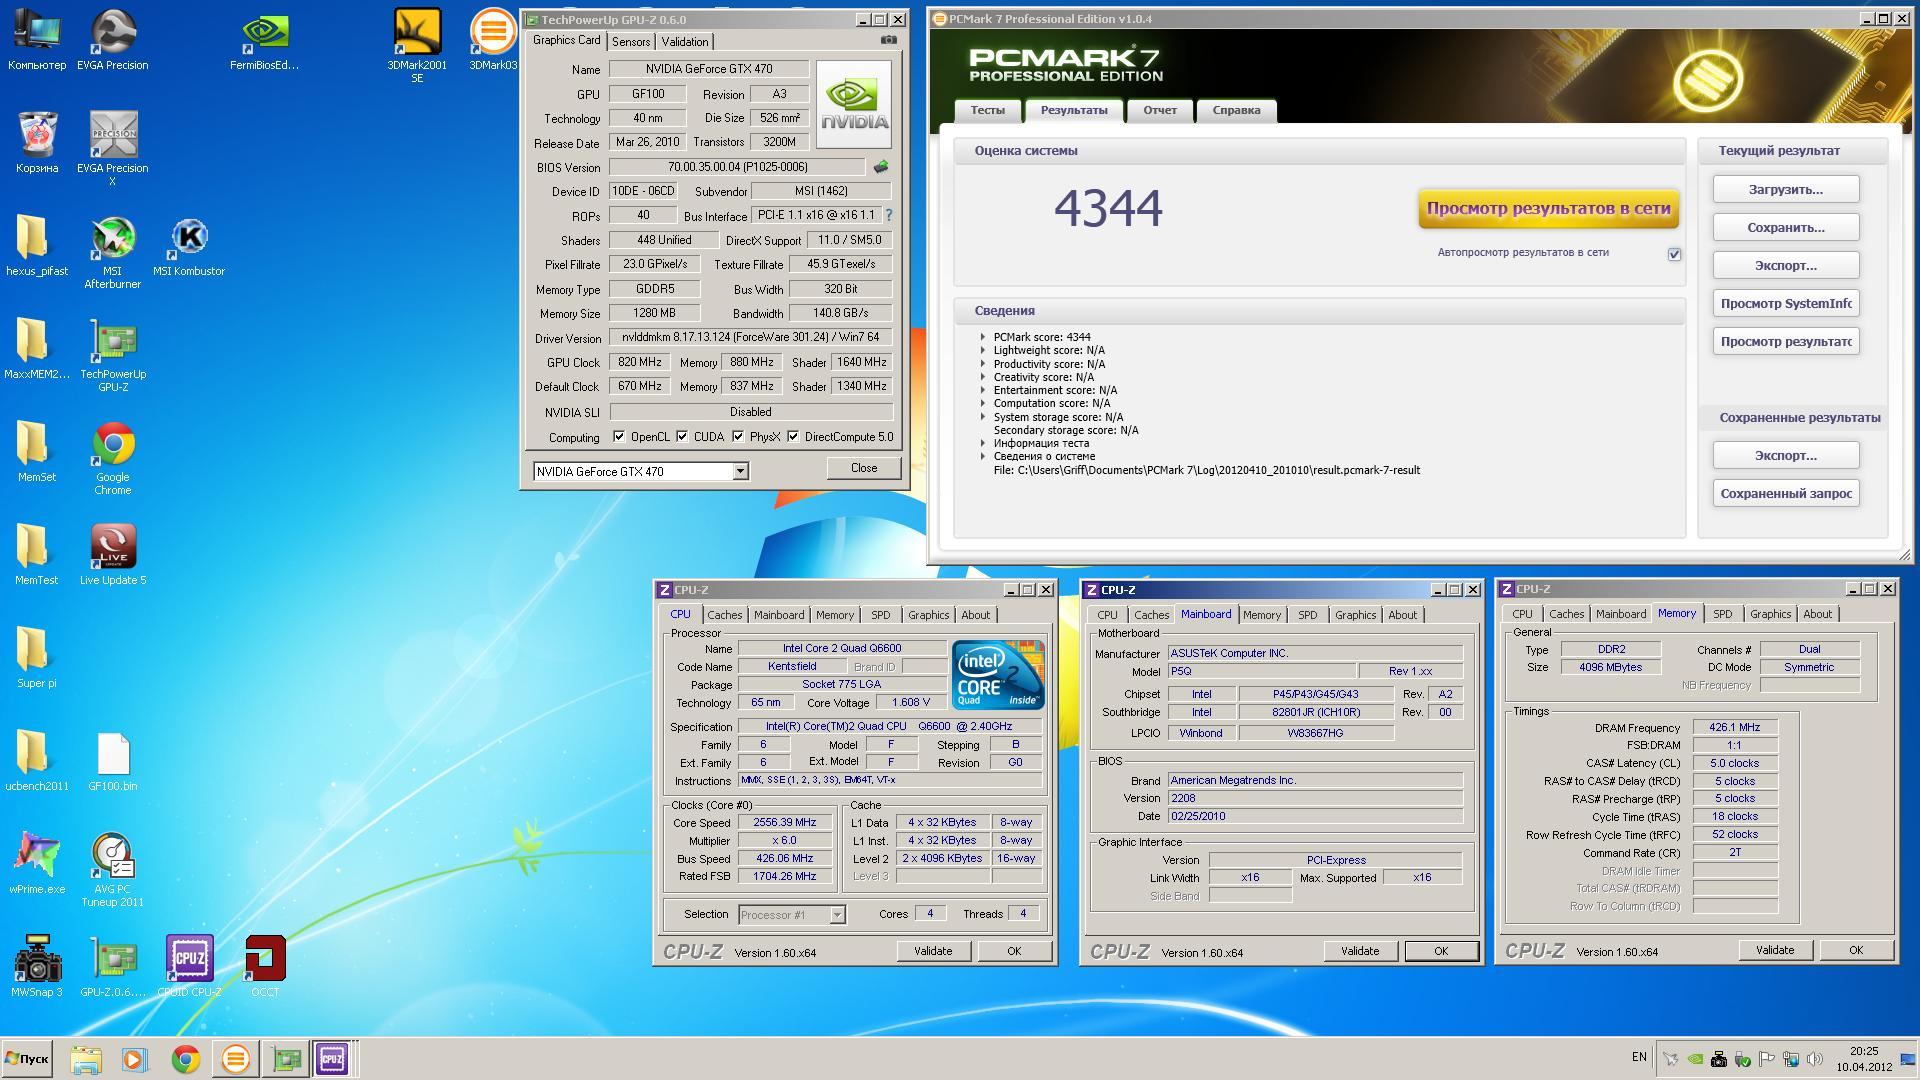Click Validate in CPU-Z CPU window
Screen dimensions: 1920x1080
pyautogui.click(x=933, y=951)
